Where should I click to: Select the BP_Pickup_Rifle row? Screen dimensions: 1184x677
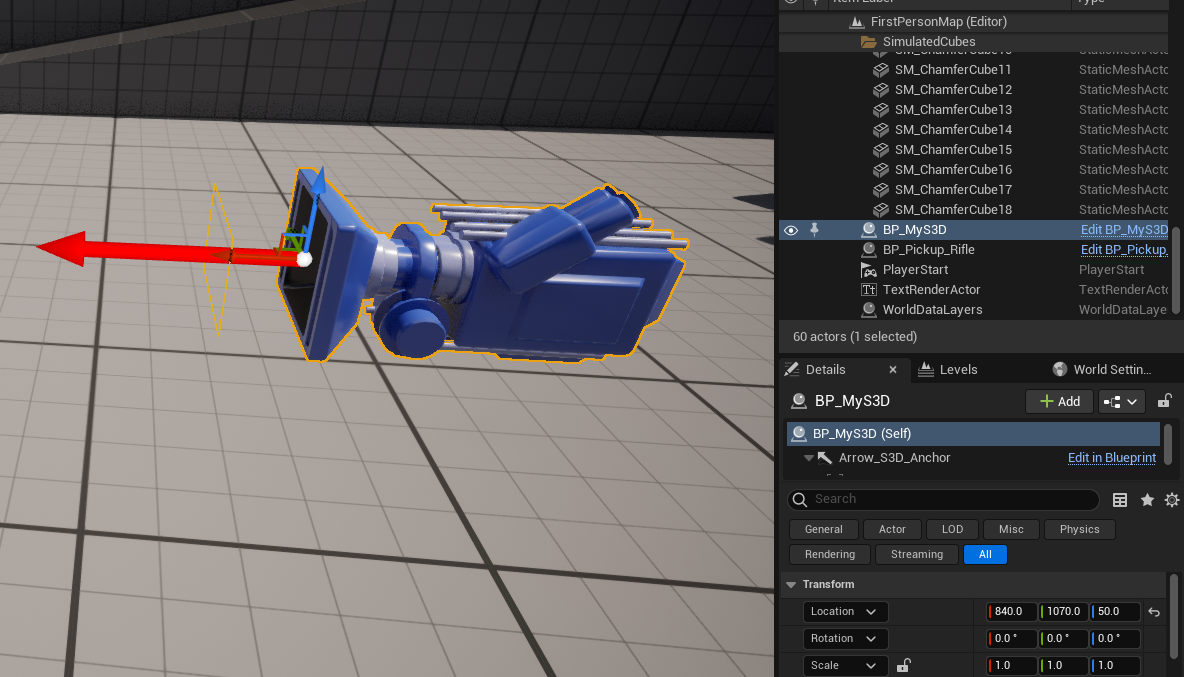(x=974, y=250)
